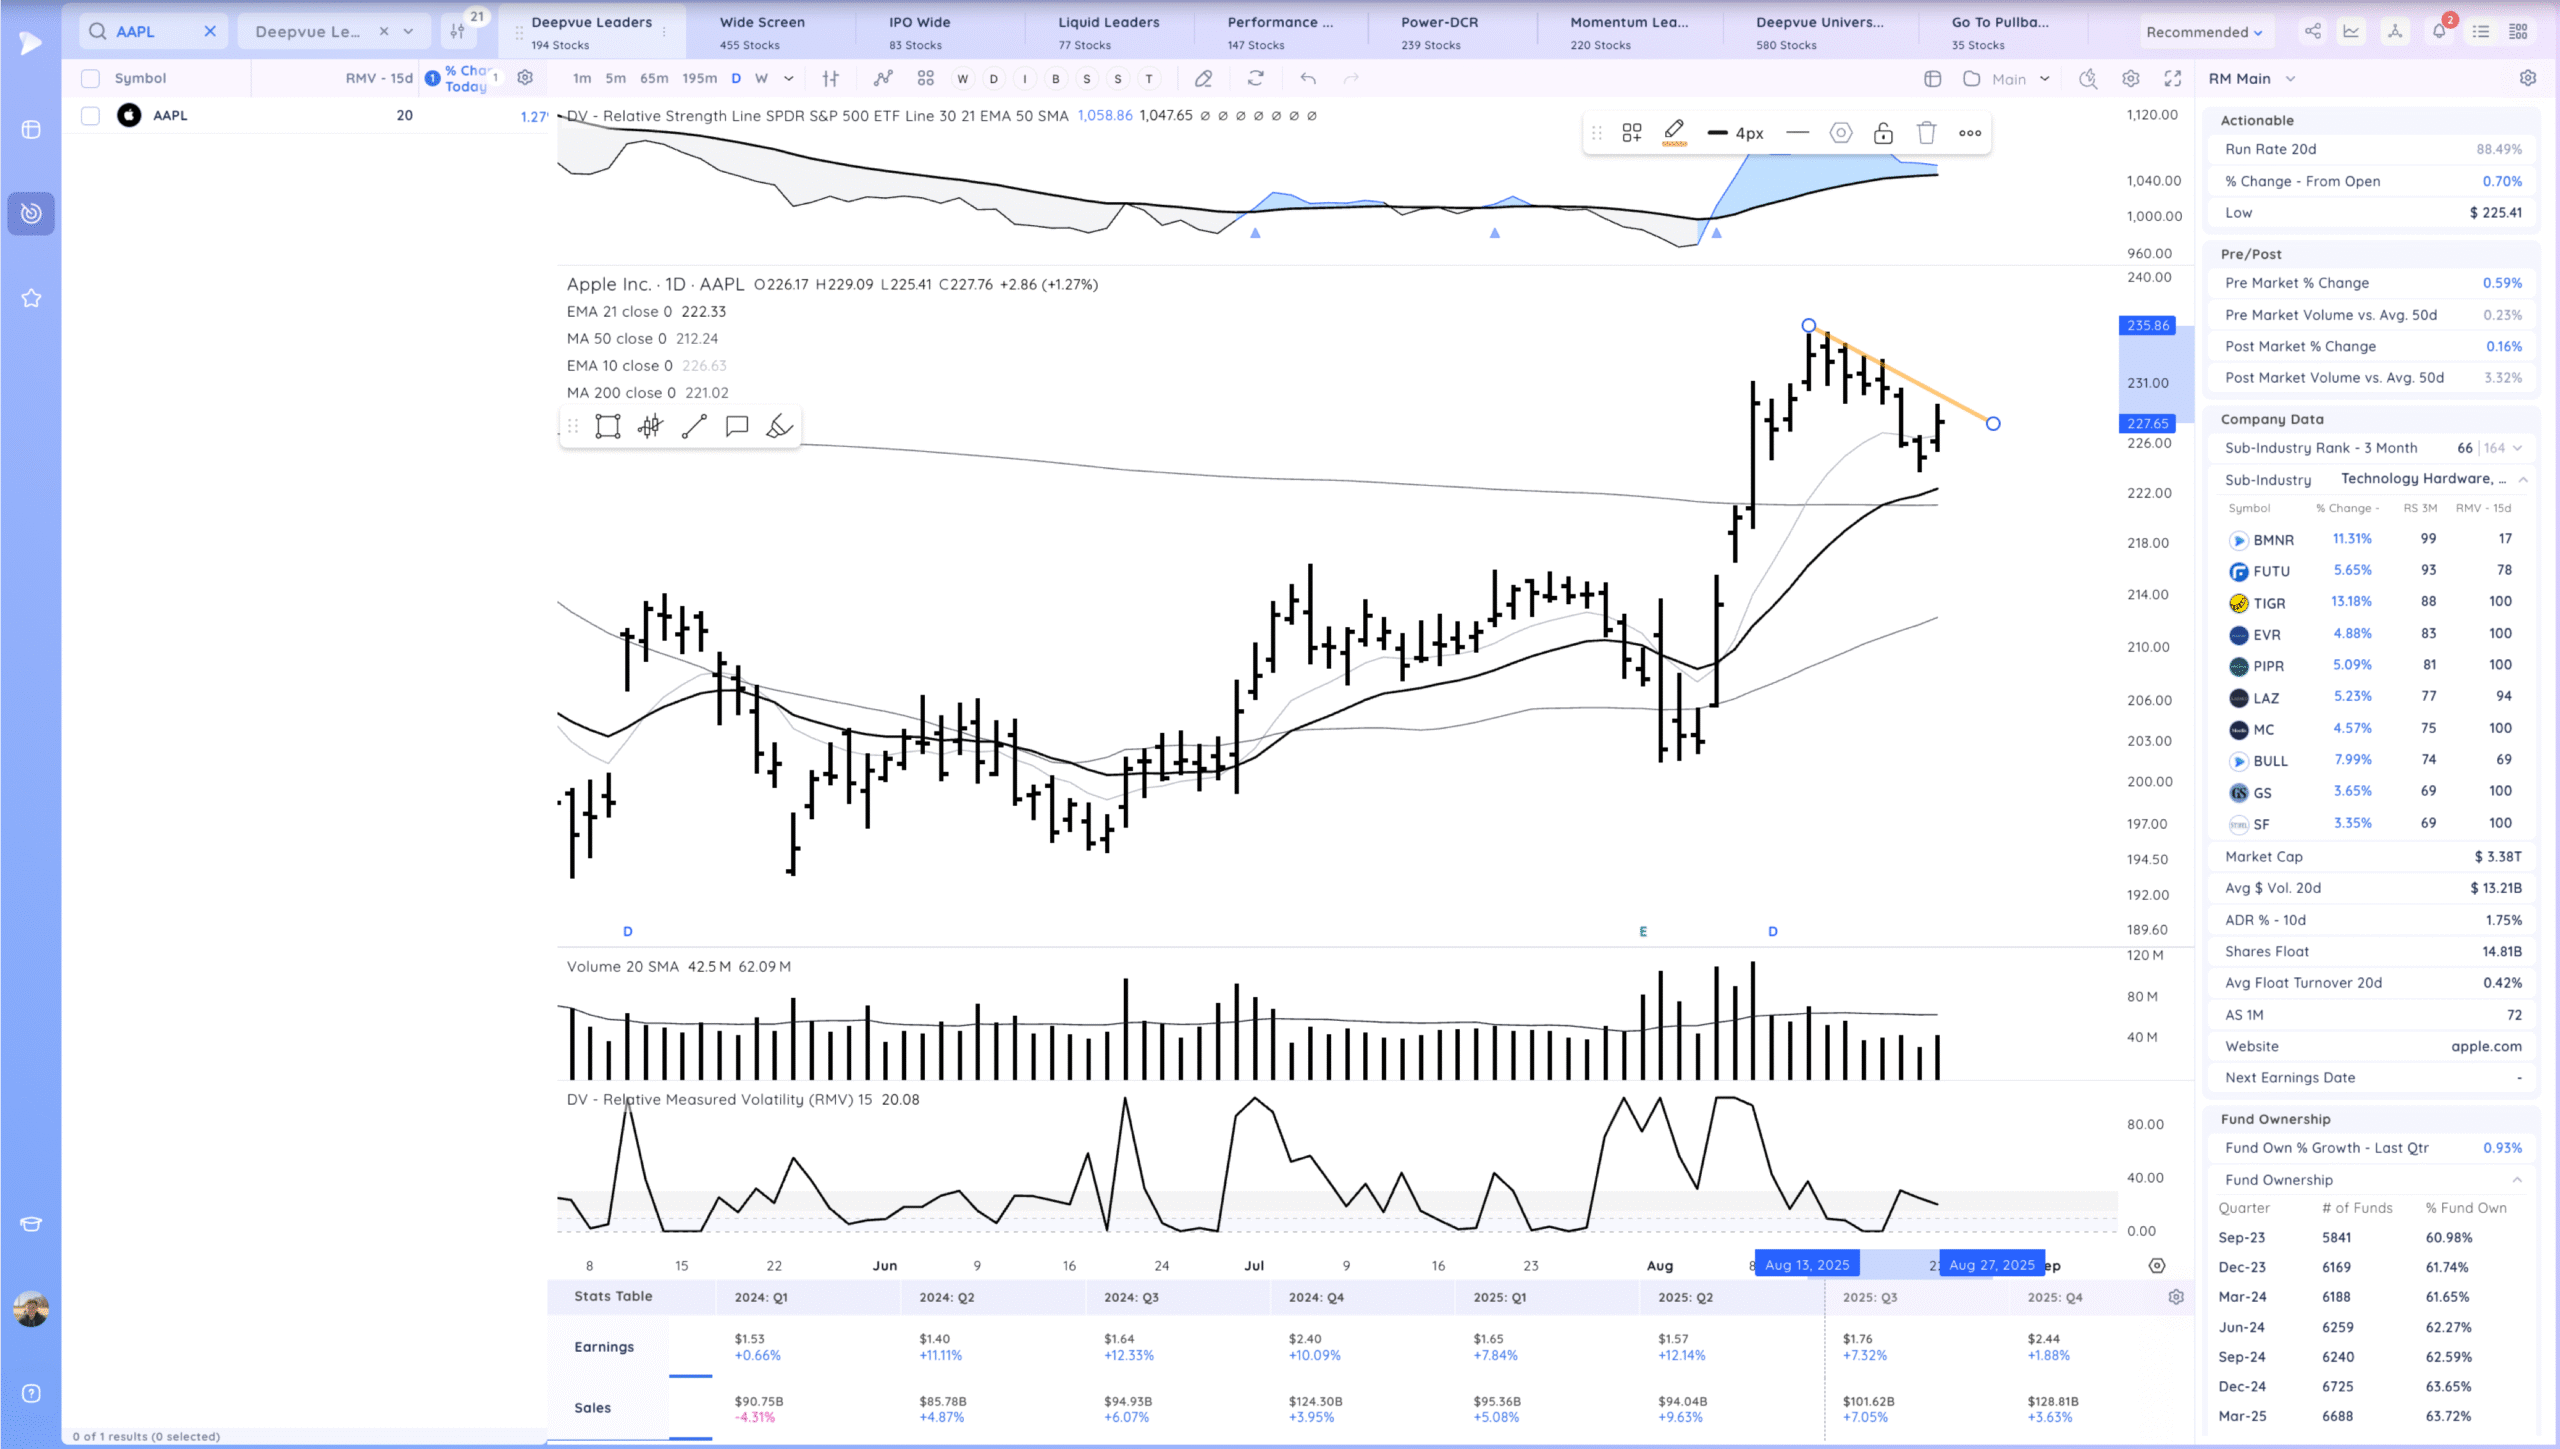
Task: Toggle the T marker circle button
Action: (1148, 78)
